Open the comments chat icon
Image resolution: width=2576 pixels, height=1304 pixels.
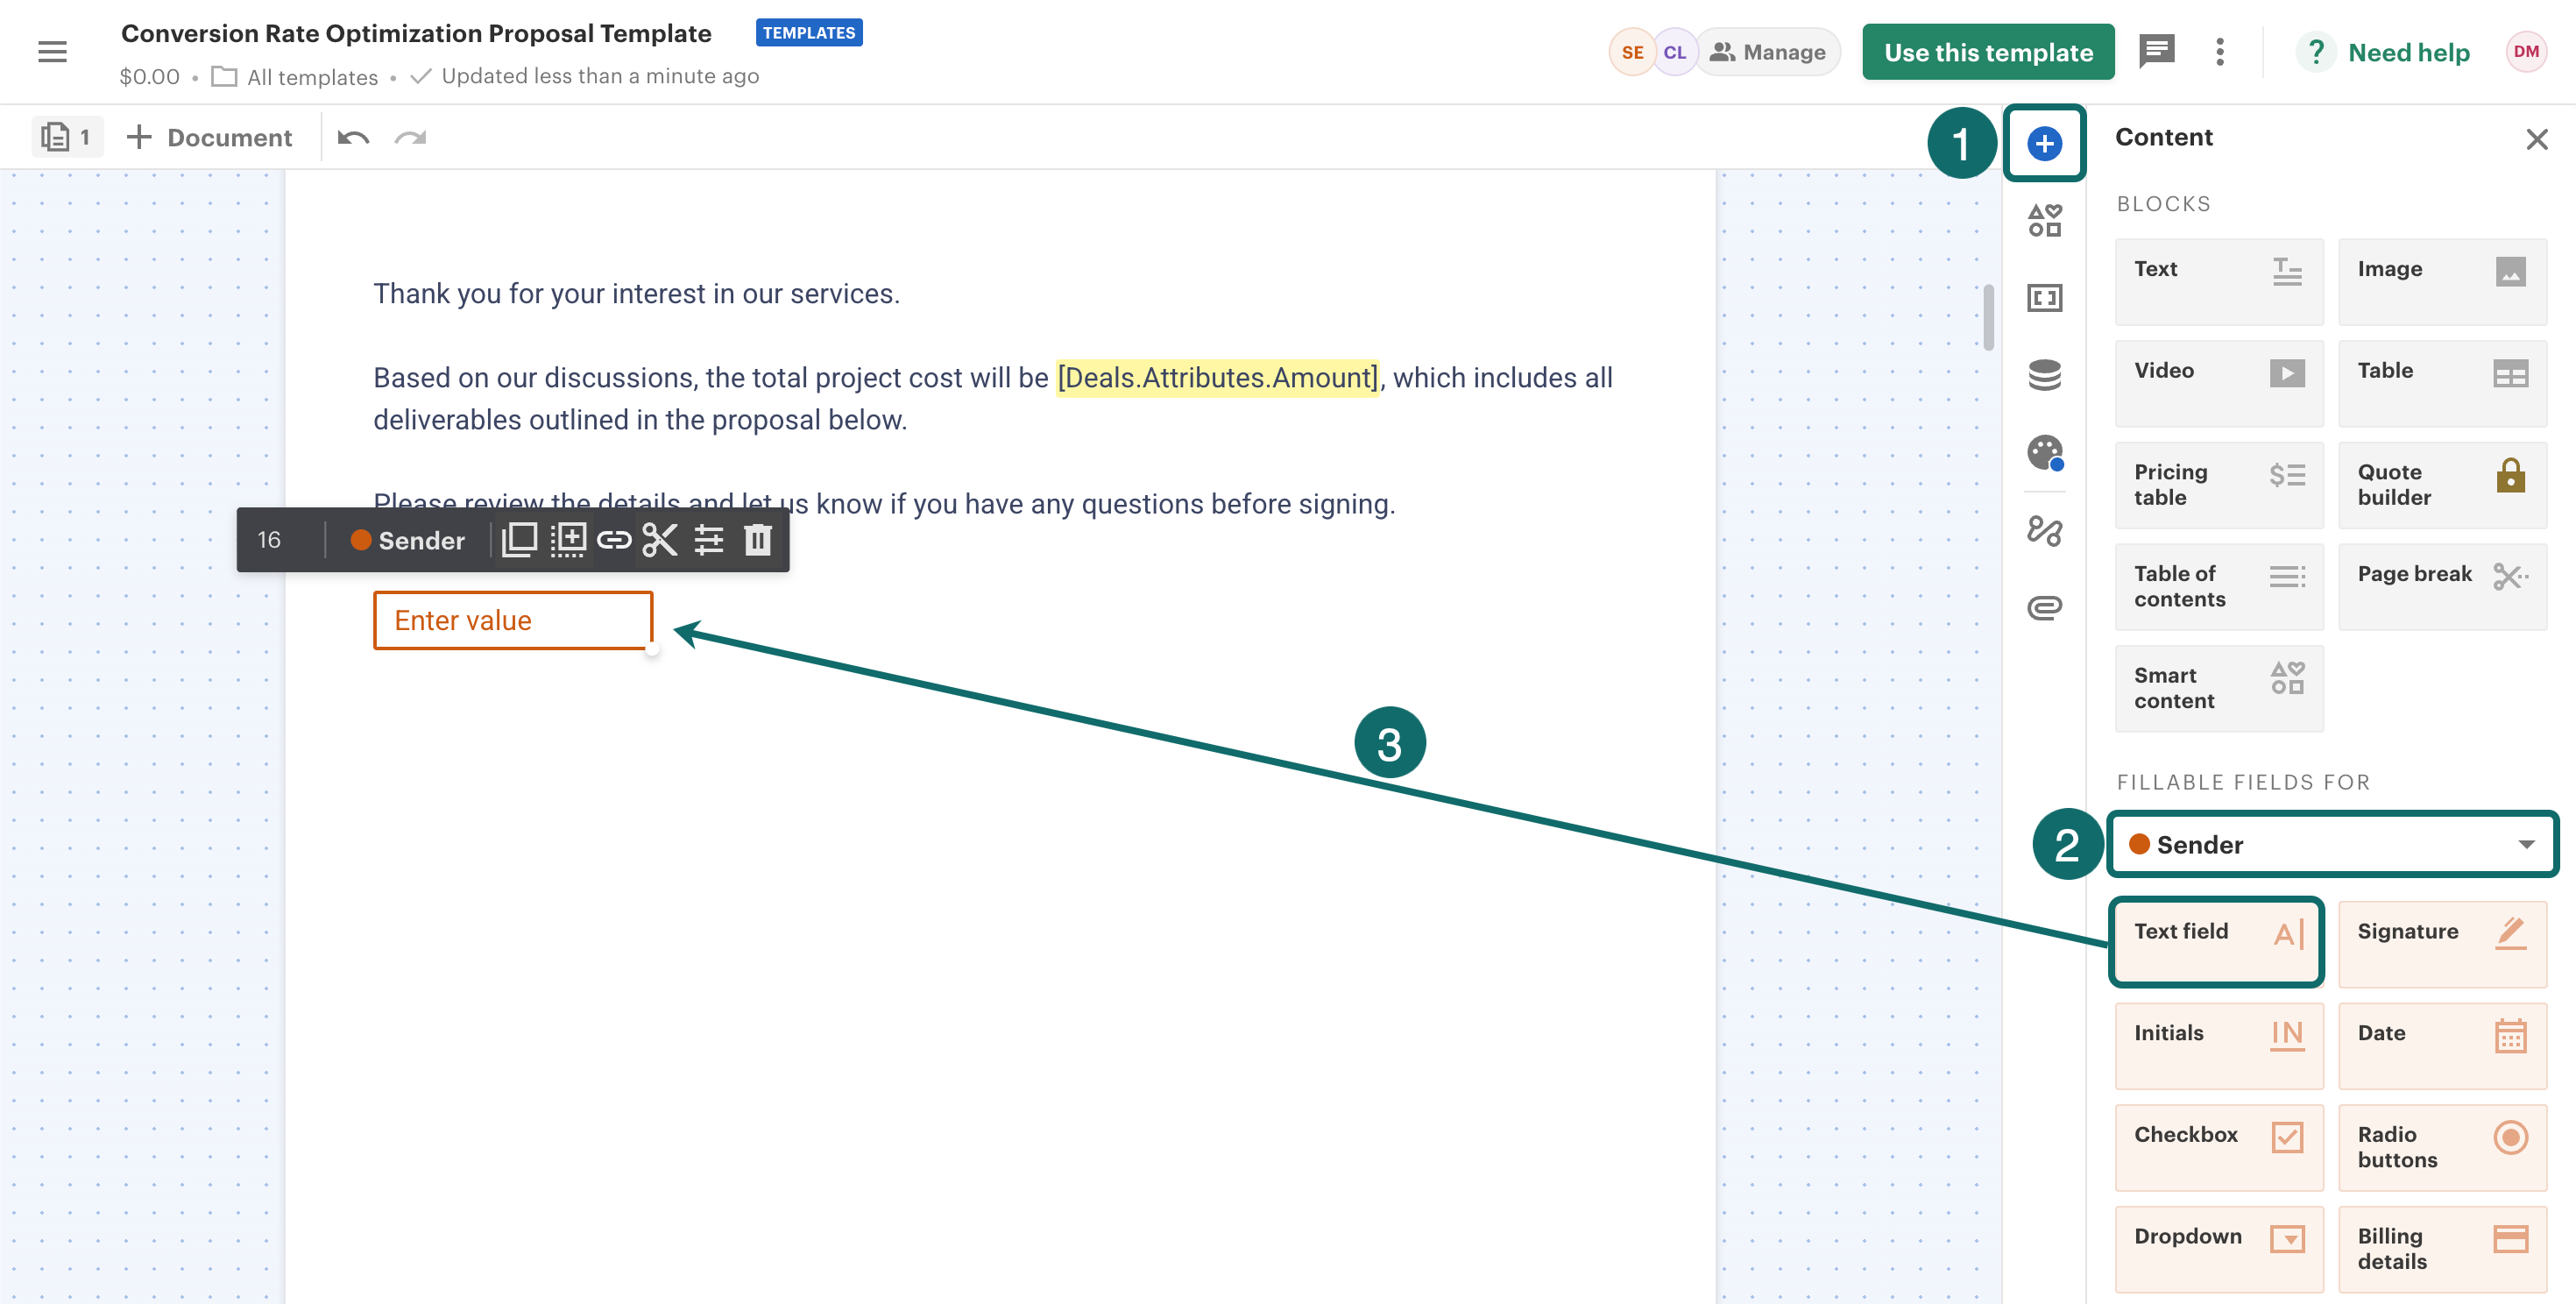pyautogui.click(x=2156, y=52)
